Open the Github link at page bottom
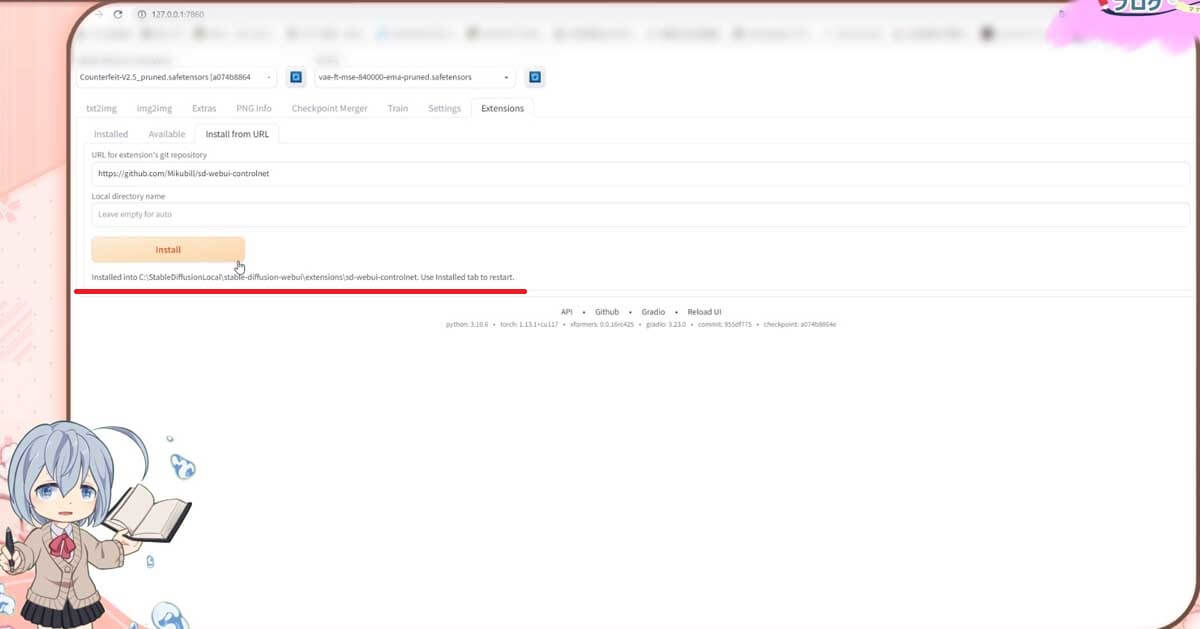The height and width of the screenshot is (629, 1200). (606, 311)
